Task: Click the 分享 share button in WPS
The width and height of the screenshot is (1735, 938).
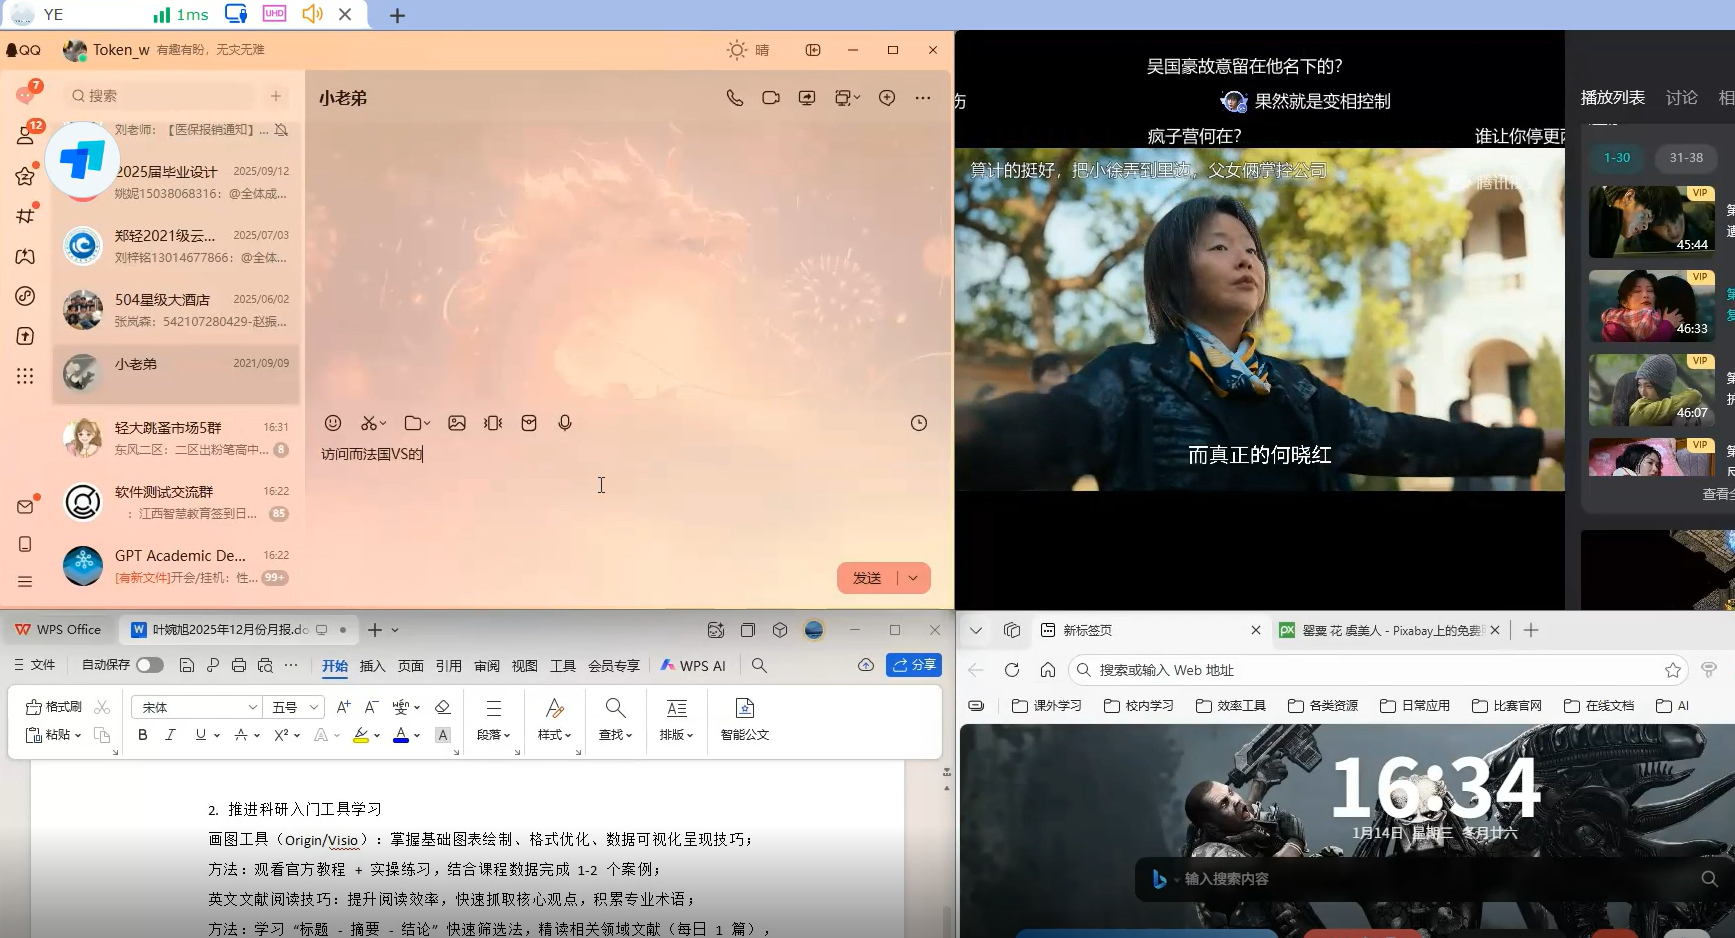Action: (x=914, y=665)
